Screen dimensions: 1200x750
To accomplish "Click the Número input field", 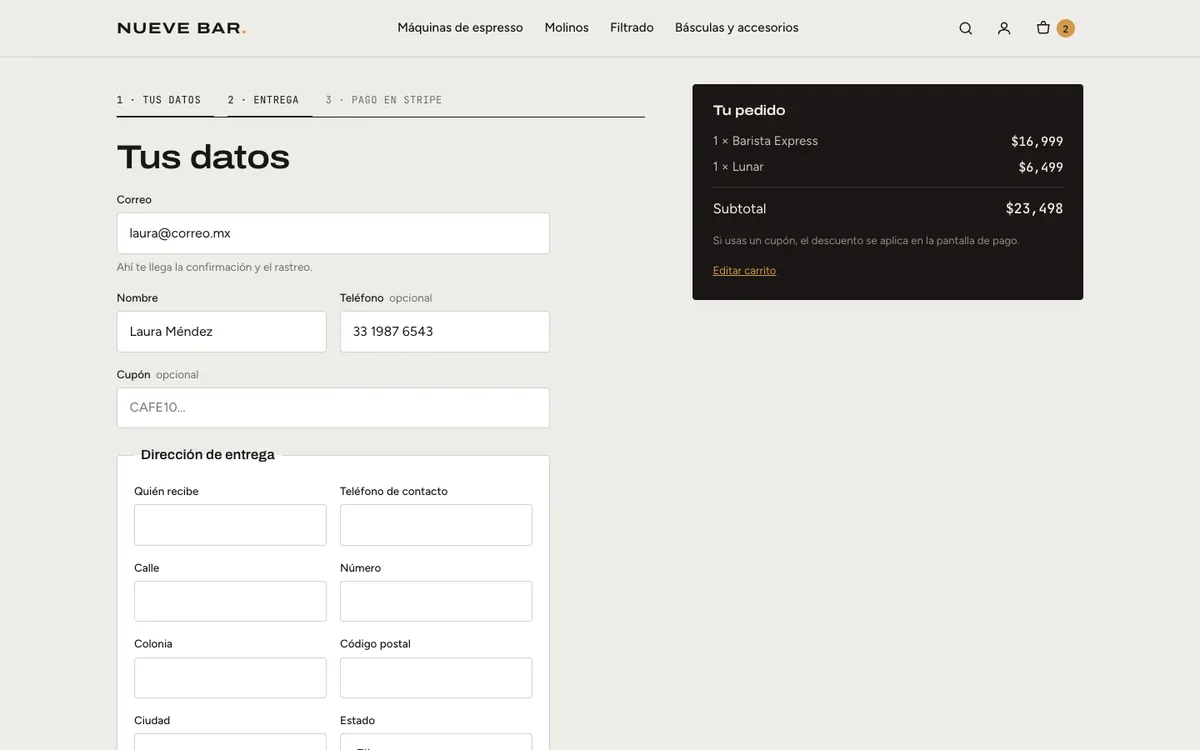I will [436, 602].
